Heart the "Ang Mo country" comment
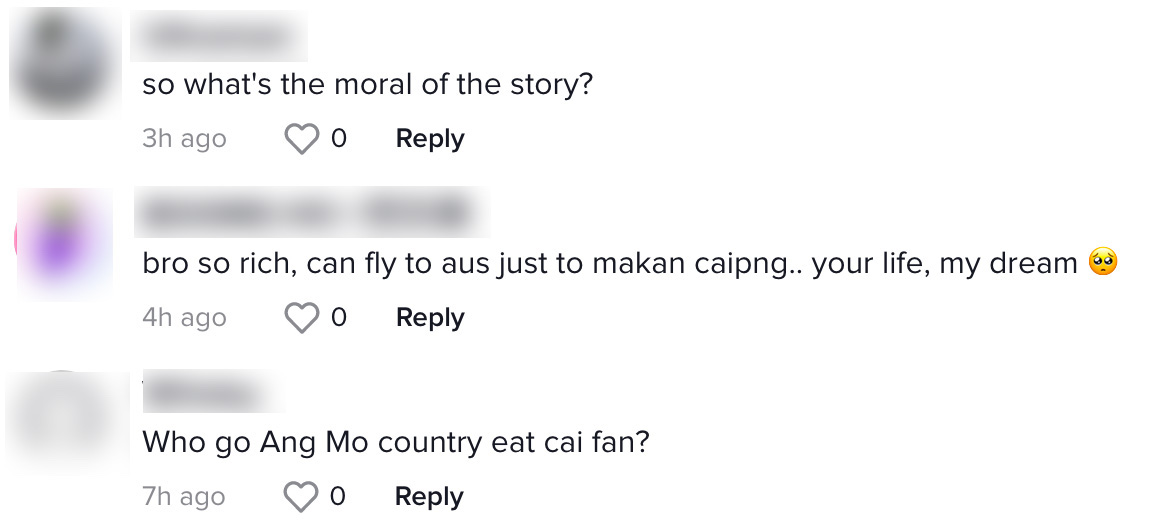Image resolution: width=1152 pixels, height=532 pixels. click(301, 497)
